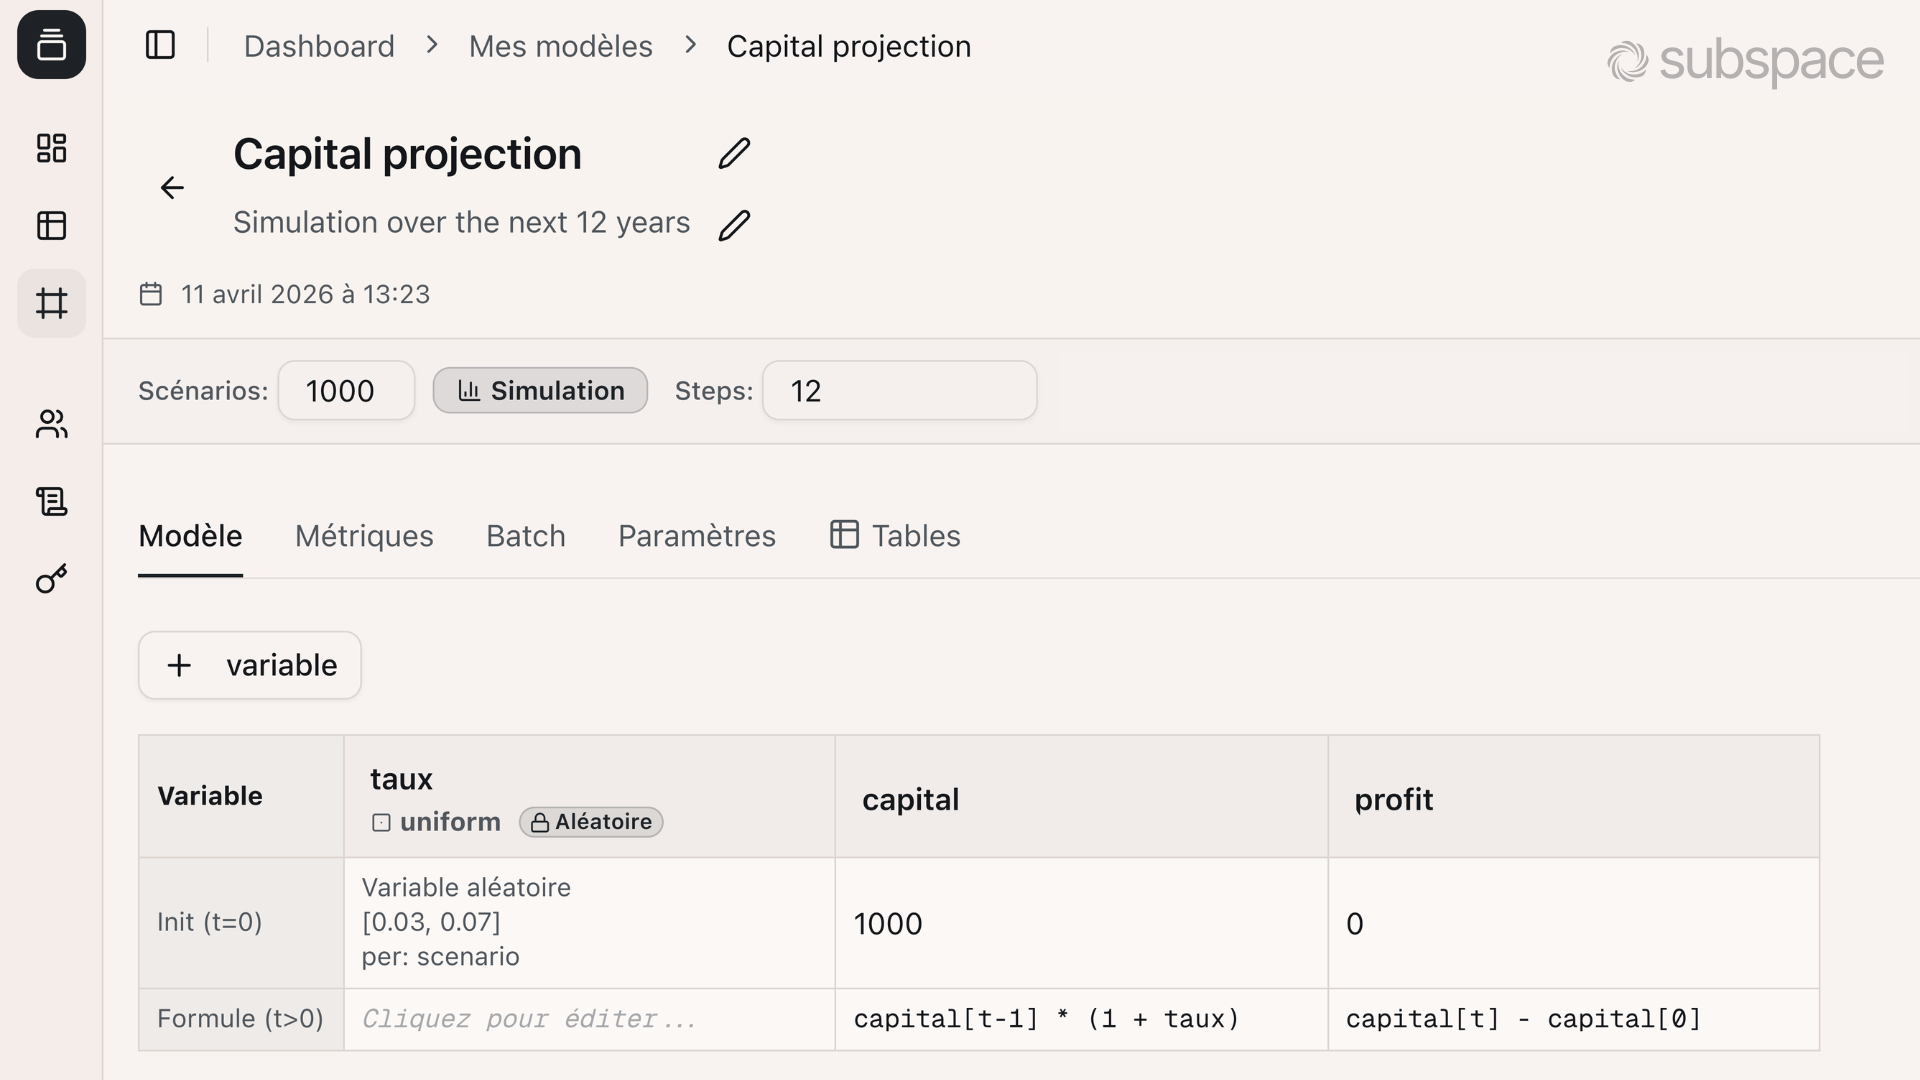
Task: Open the uniform distribution selector
Action: click(x=450, y=821)
